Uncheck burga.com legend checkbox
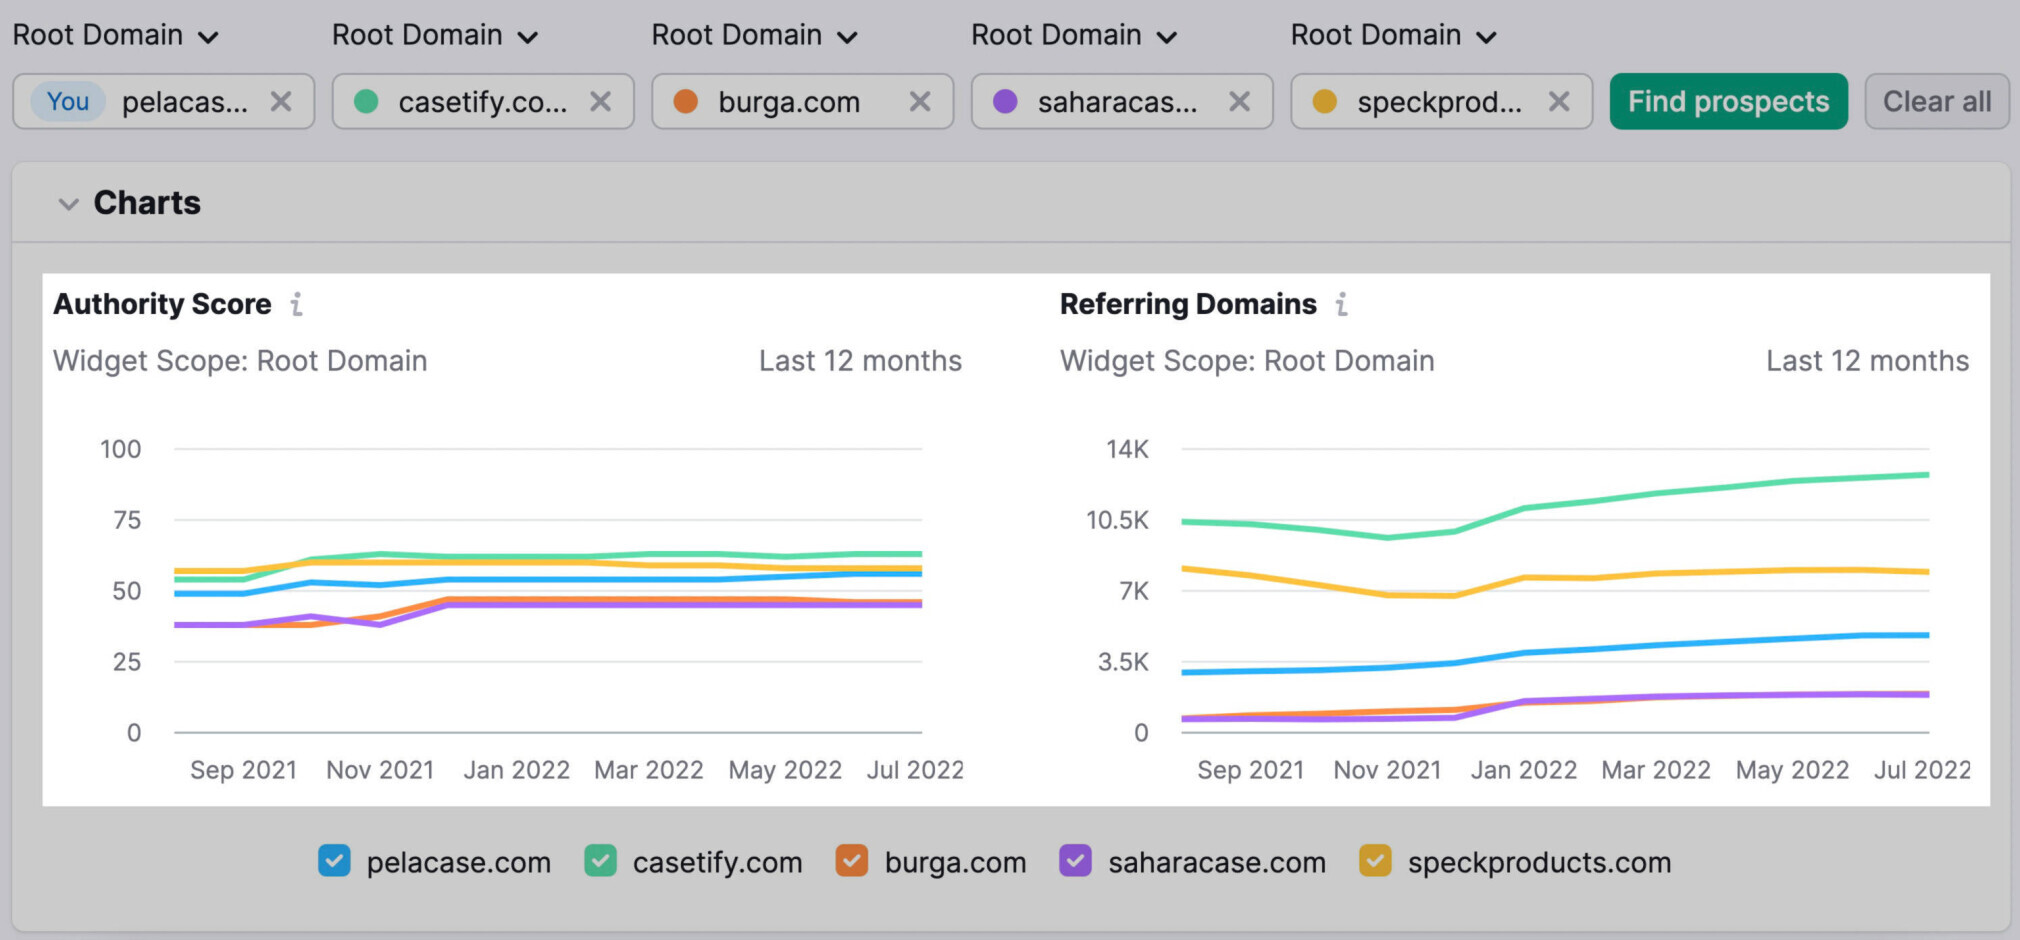2020x940 pixels. 852,861
